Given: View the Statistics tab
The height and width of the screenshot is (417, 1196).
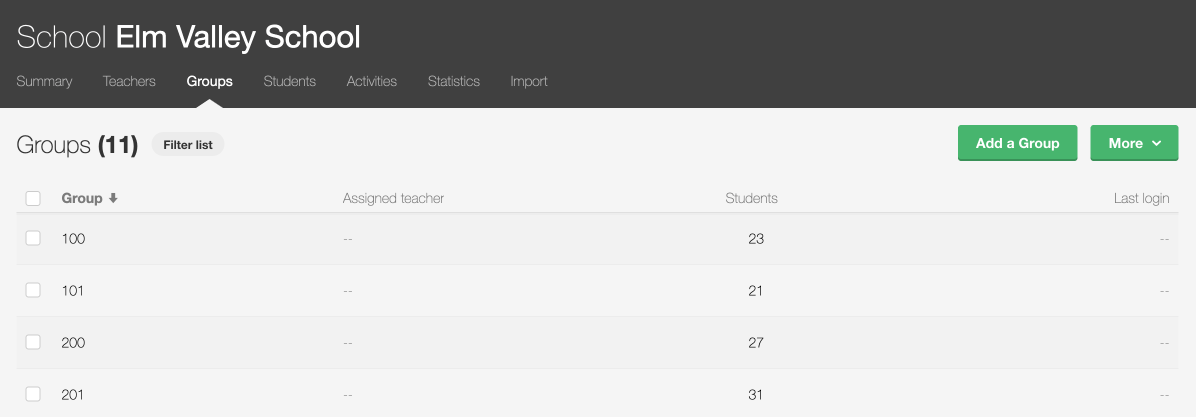Looking at the screenshot, I should pyautogui.click(x=453, y=81).
